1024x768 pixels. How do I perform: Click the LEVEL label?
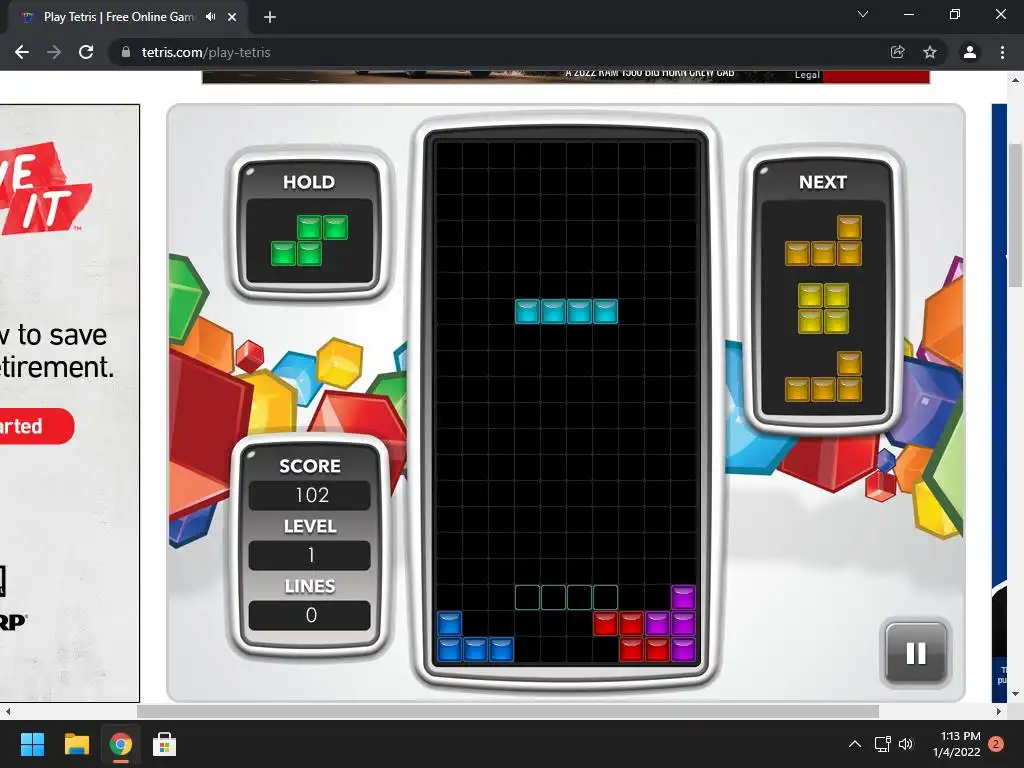(x=310, y=526)
